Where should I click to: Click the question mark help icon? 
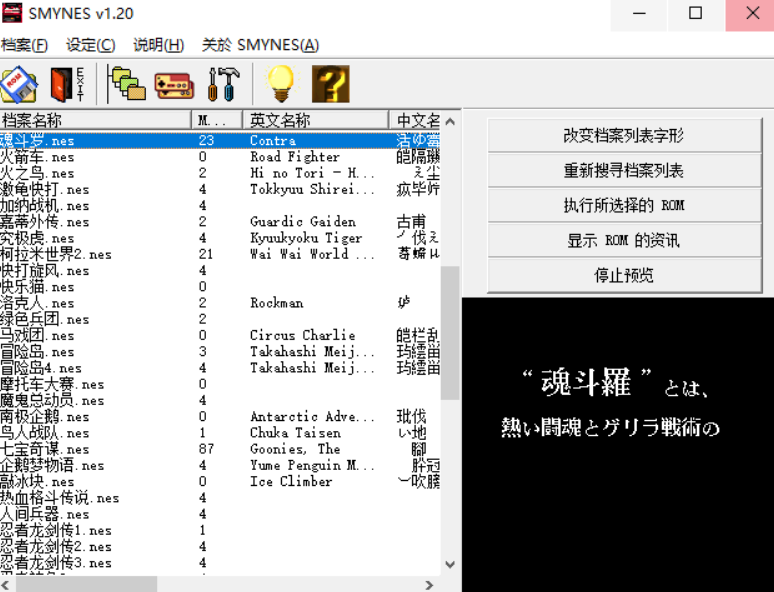click(x=331, y=84)
